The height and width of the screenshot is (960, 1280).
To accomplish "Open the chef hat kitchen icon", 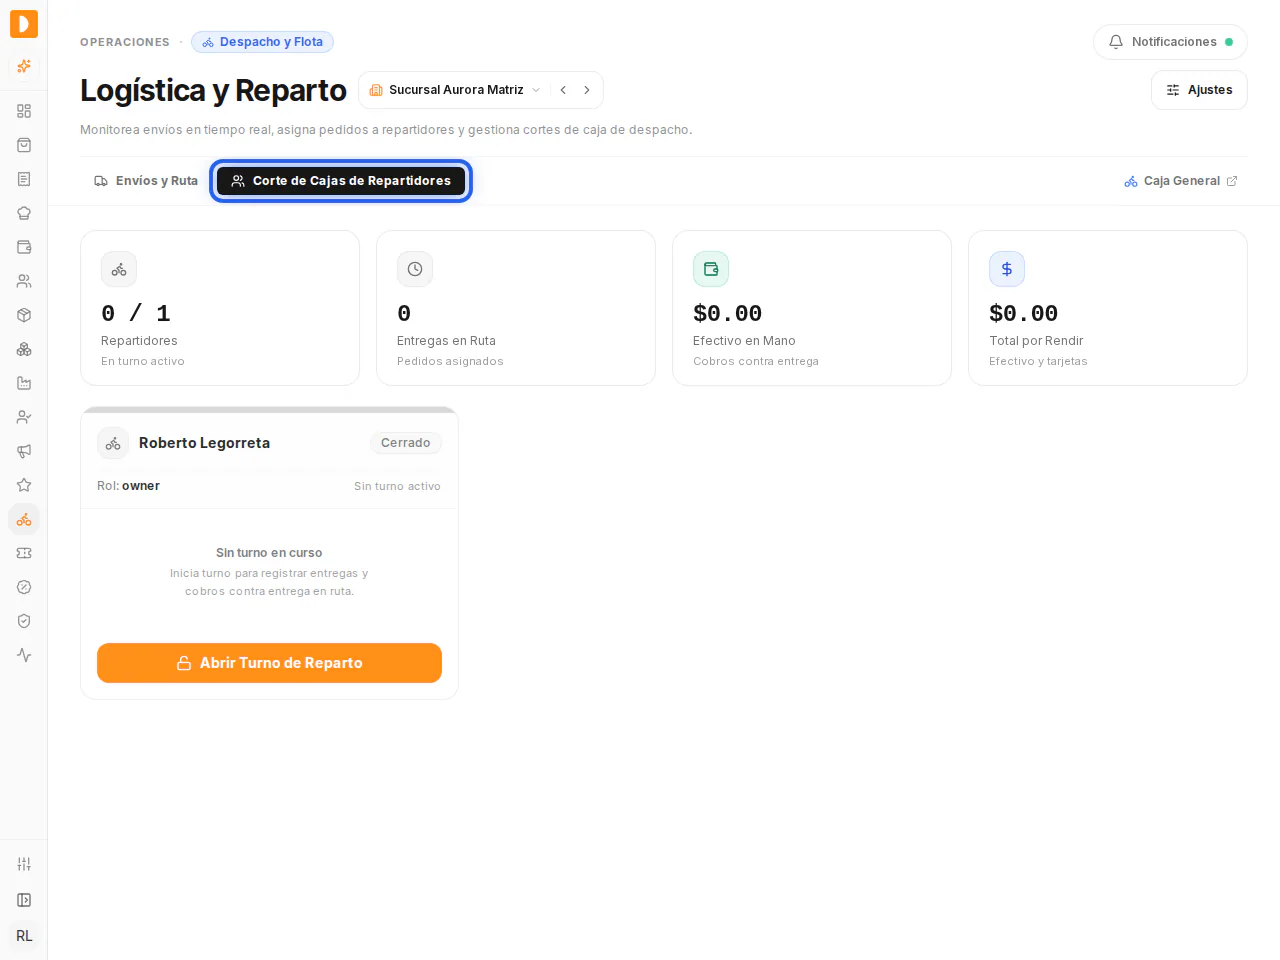I will pyautogui.click(x=24, y=213).
